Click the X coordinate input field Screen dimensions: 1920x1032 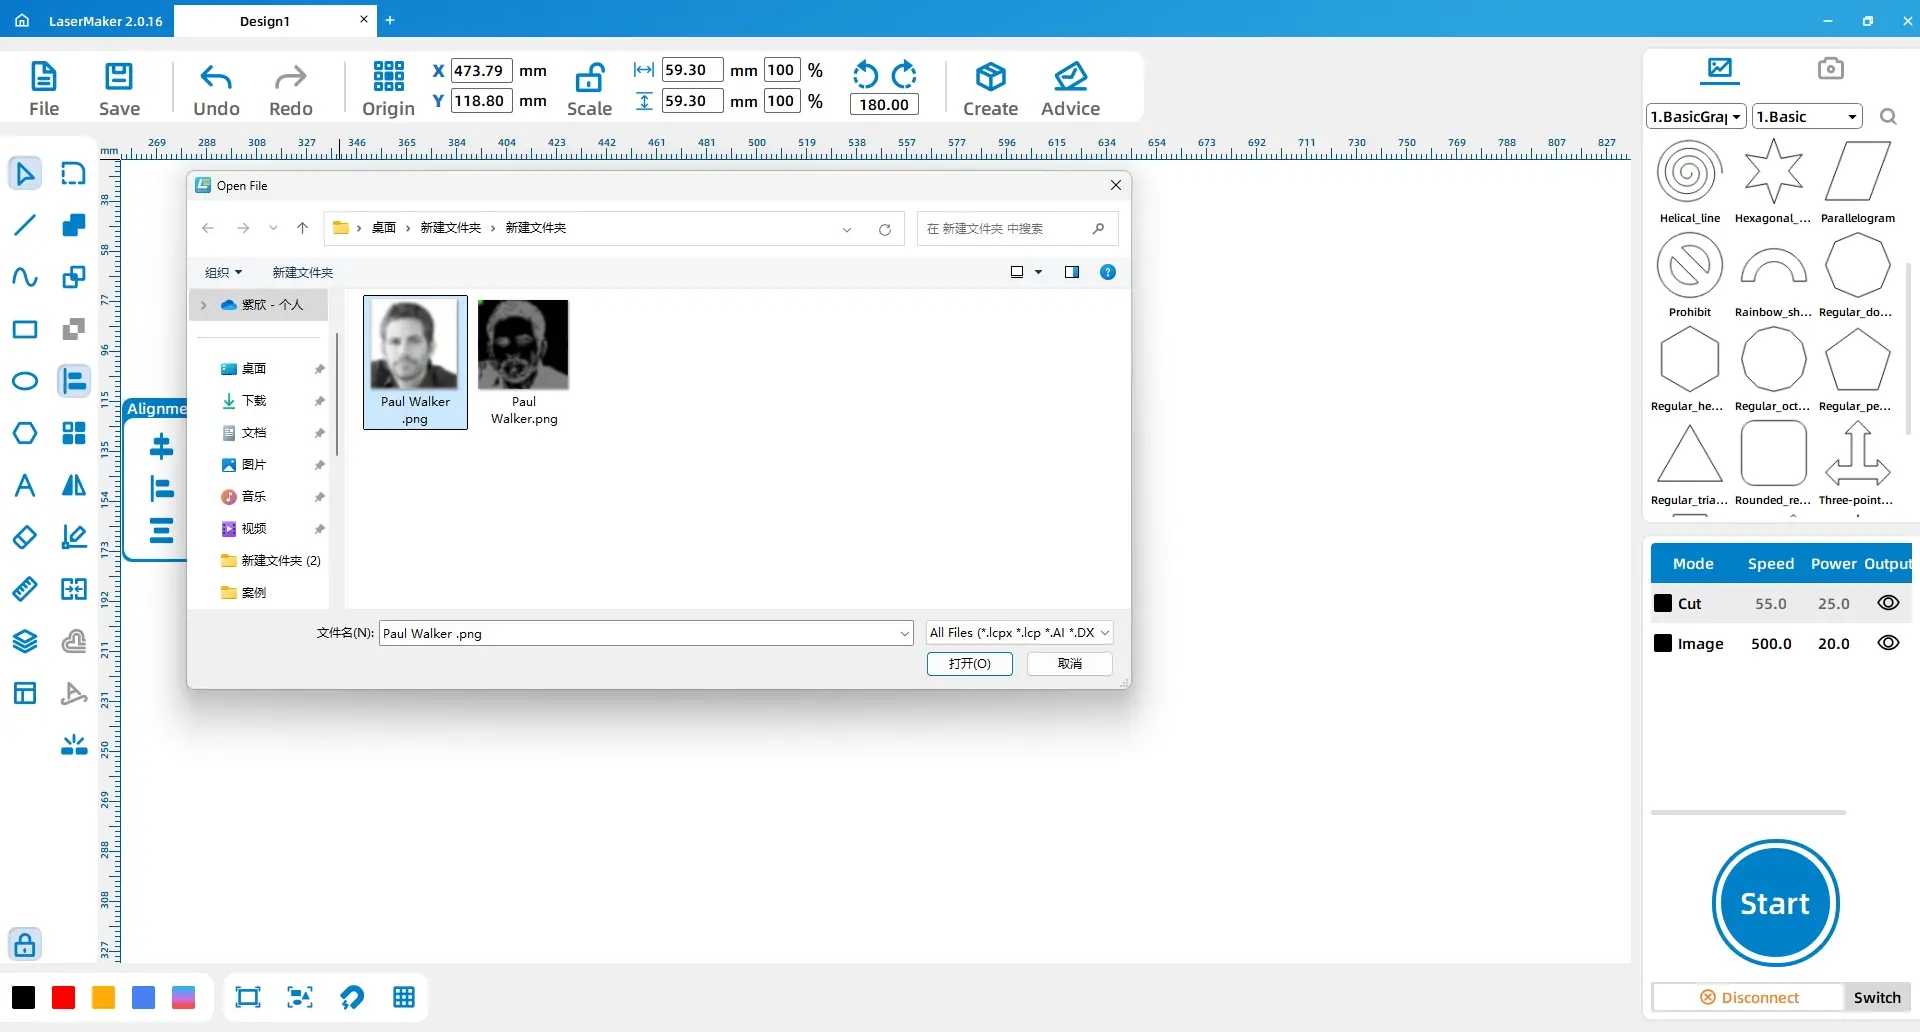[481, 70]
